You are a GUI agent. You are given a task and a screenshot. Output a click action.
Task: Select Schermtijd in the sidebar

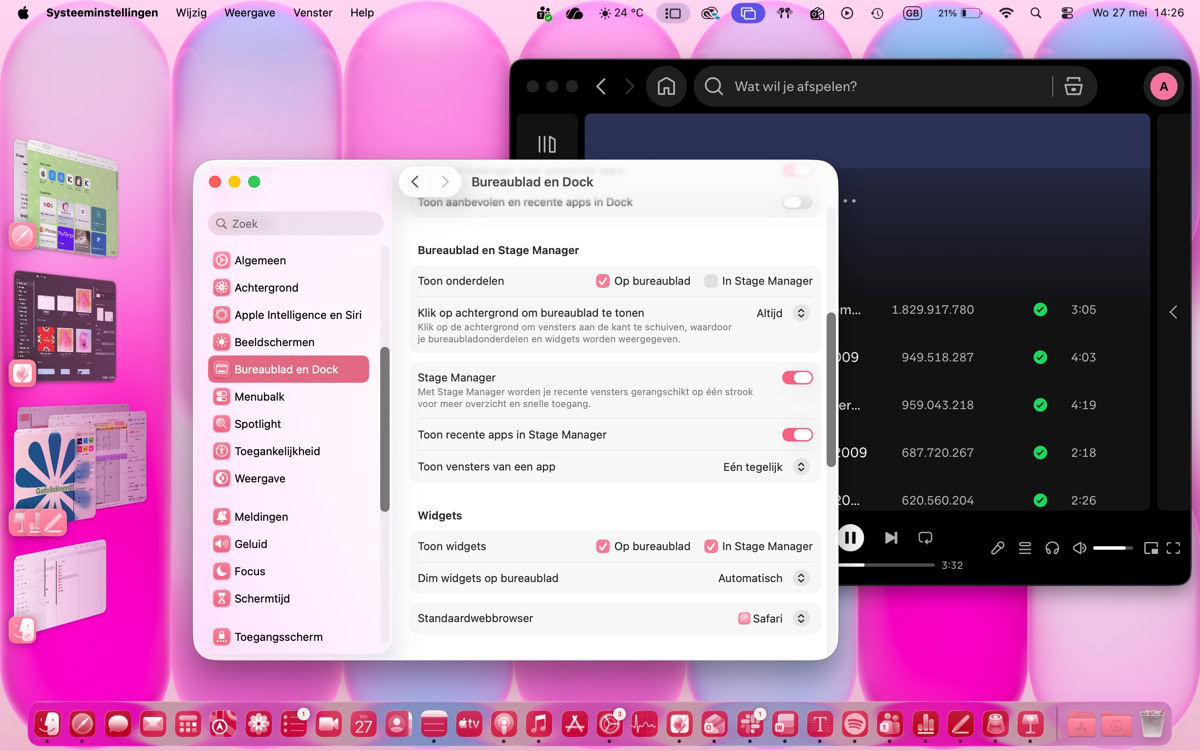tap(288, 598)
